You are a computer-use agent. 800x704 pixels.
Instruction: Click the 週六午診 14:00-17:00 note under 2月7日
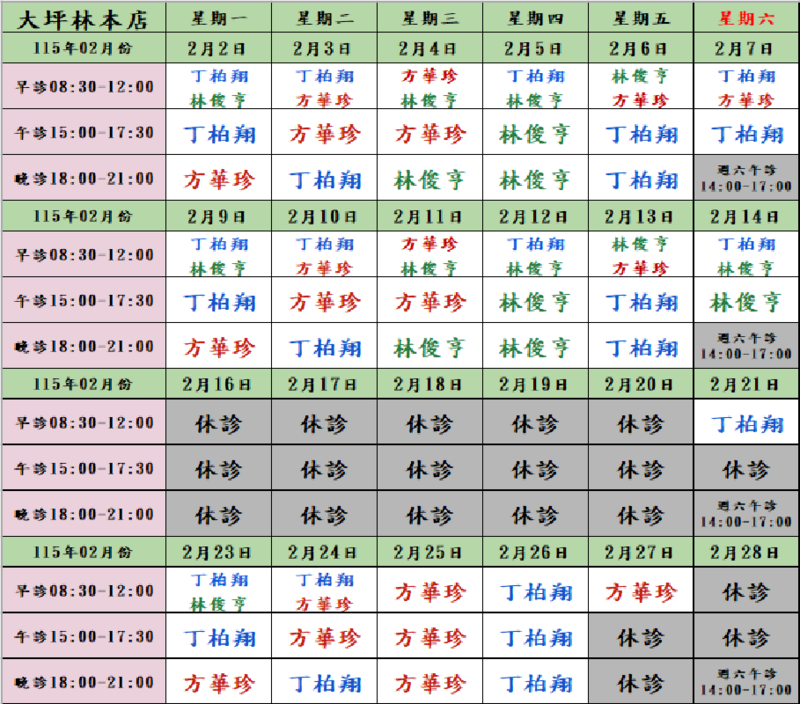[x=745, y=179]
